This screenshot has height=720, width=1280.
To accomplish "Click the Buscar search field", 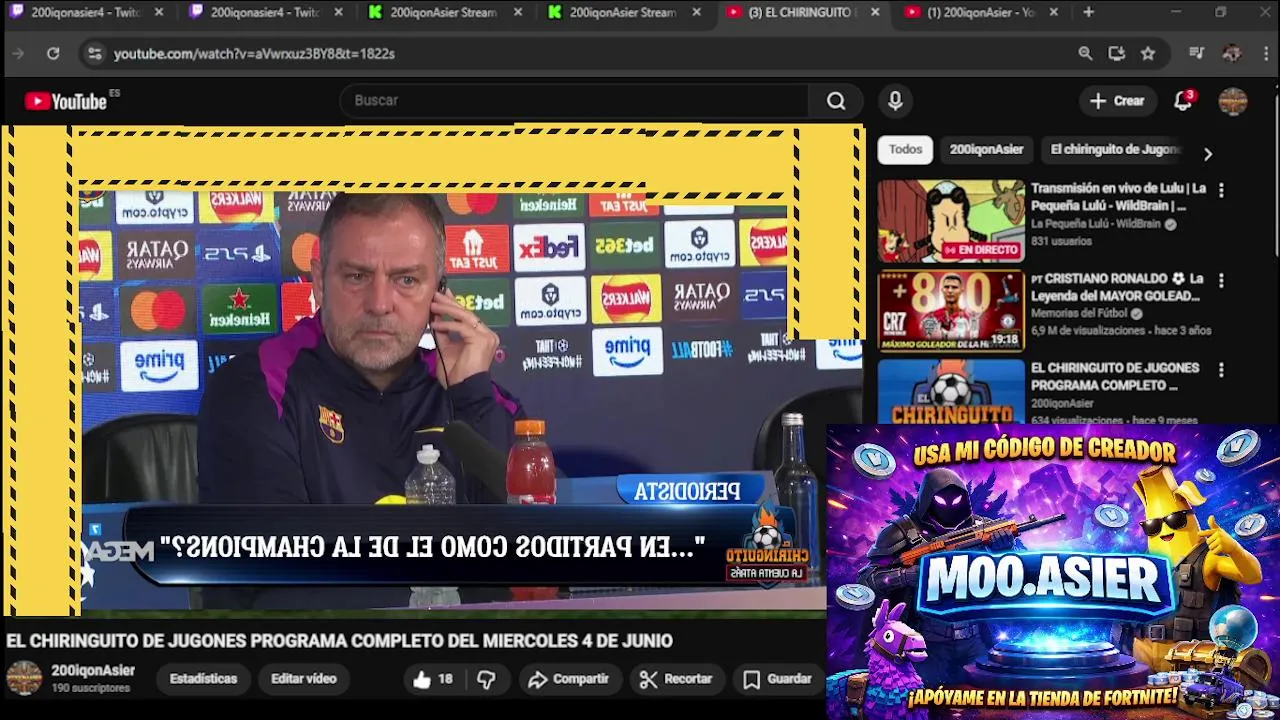I will [575, 100].
